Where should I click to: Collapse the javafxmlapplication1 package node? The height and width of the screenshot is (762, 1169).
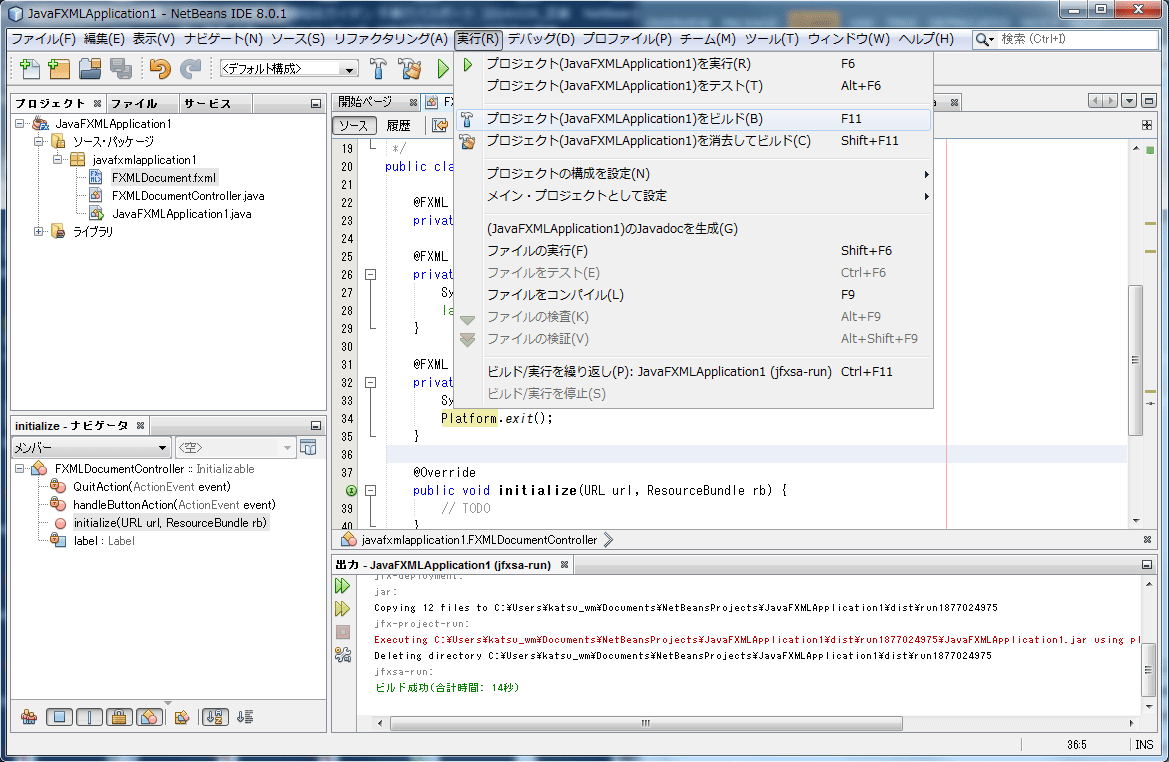tap(57, 160)
